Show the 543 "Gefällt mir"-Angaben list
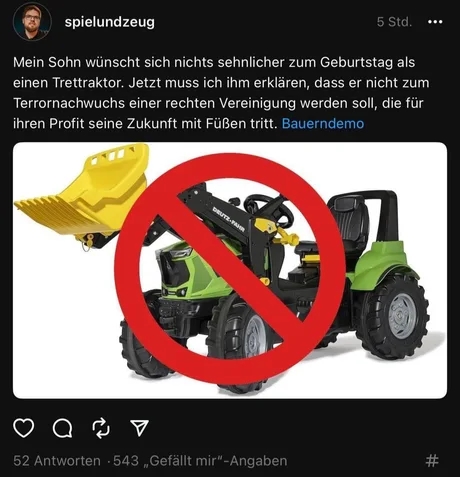Screen dimensions: 460x477 click(x=200, y=461)
